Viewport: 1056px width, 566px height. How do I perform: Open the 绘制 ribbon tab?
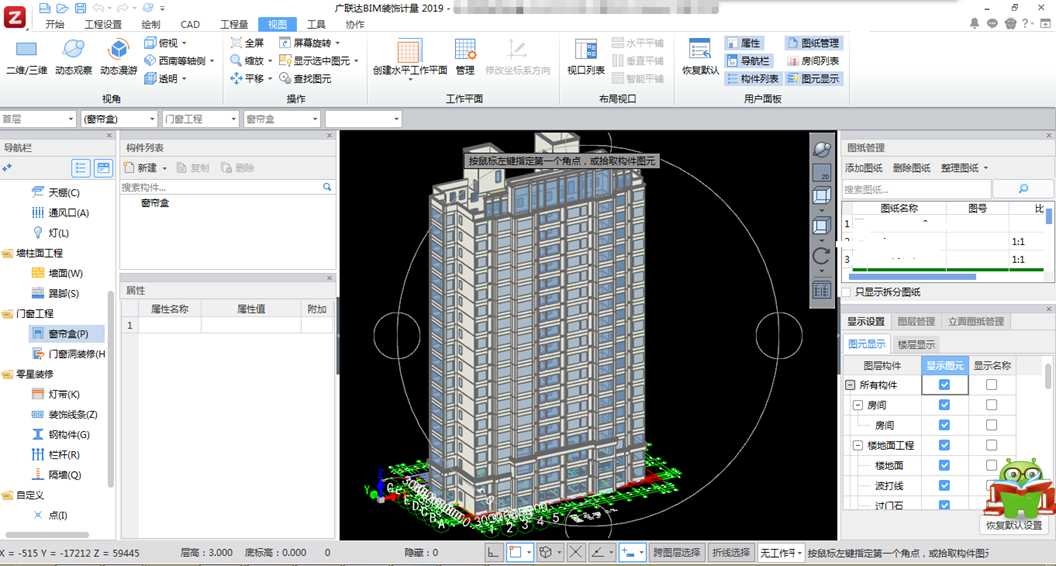(x=151, y=25)
